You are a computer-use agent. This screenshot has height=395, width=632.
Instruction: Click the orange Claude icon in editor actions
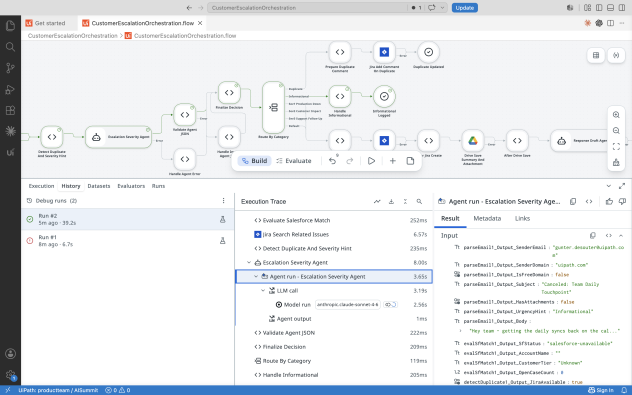pyautogui.click(x=588, y=23)
